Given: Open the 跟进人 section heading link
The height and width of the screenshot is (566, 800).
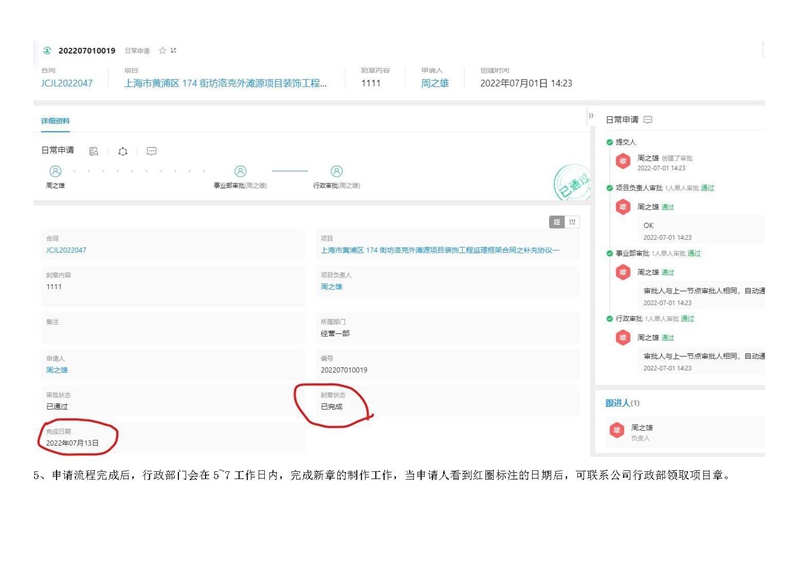Looking at the screenshot, I should click(618, 403).
